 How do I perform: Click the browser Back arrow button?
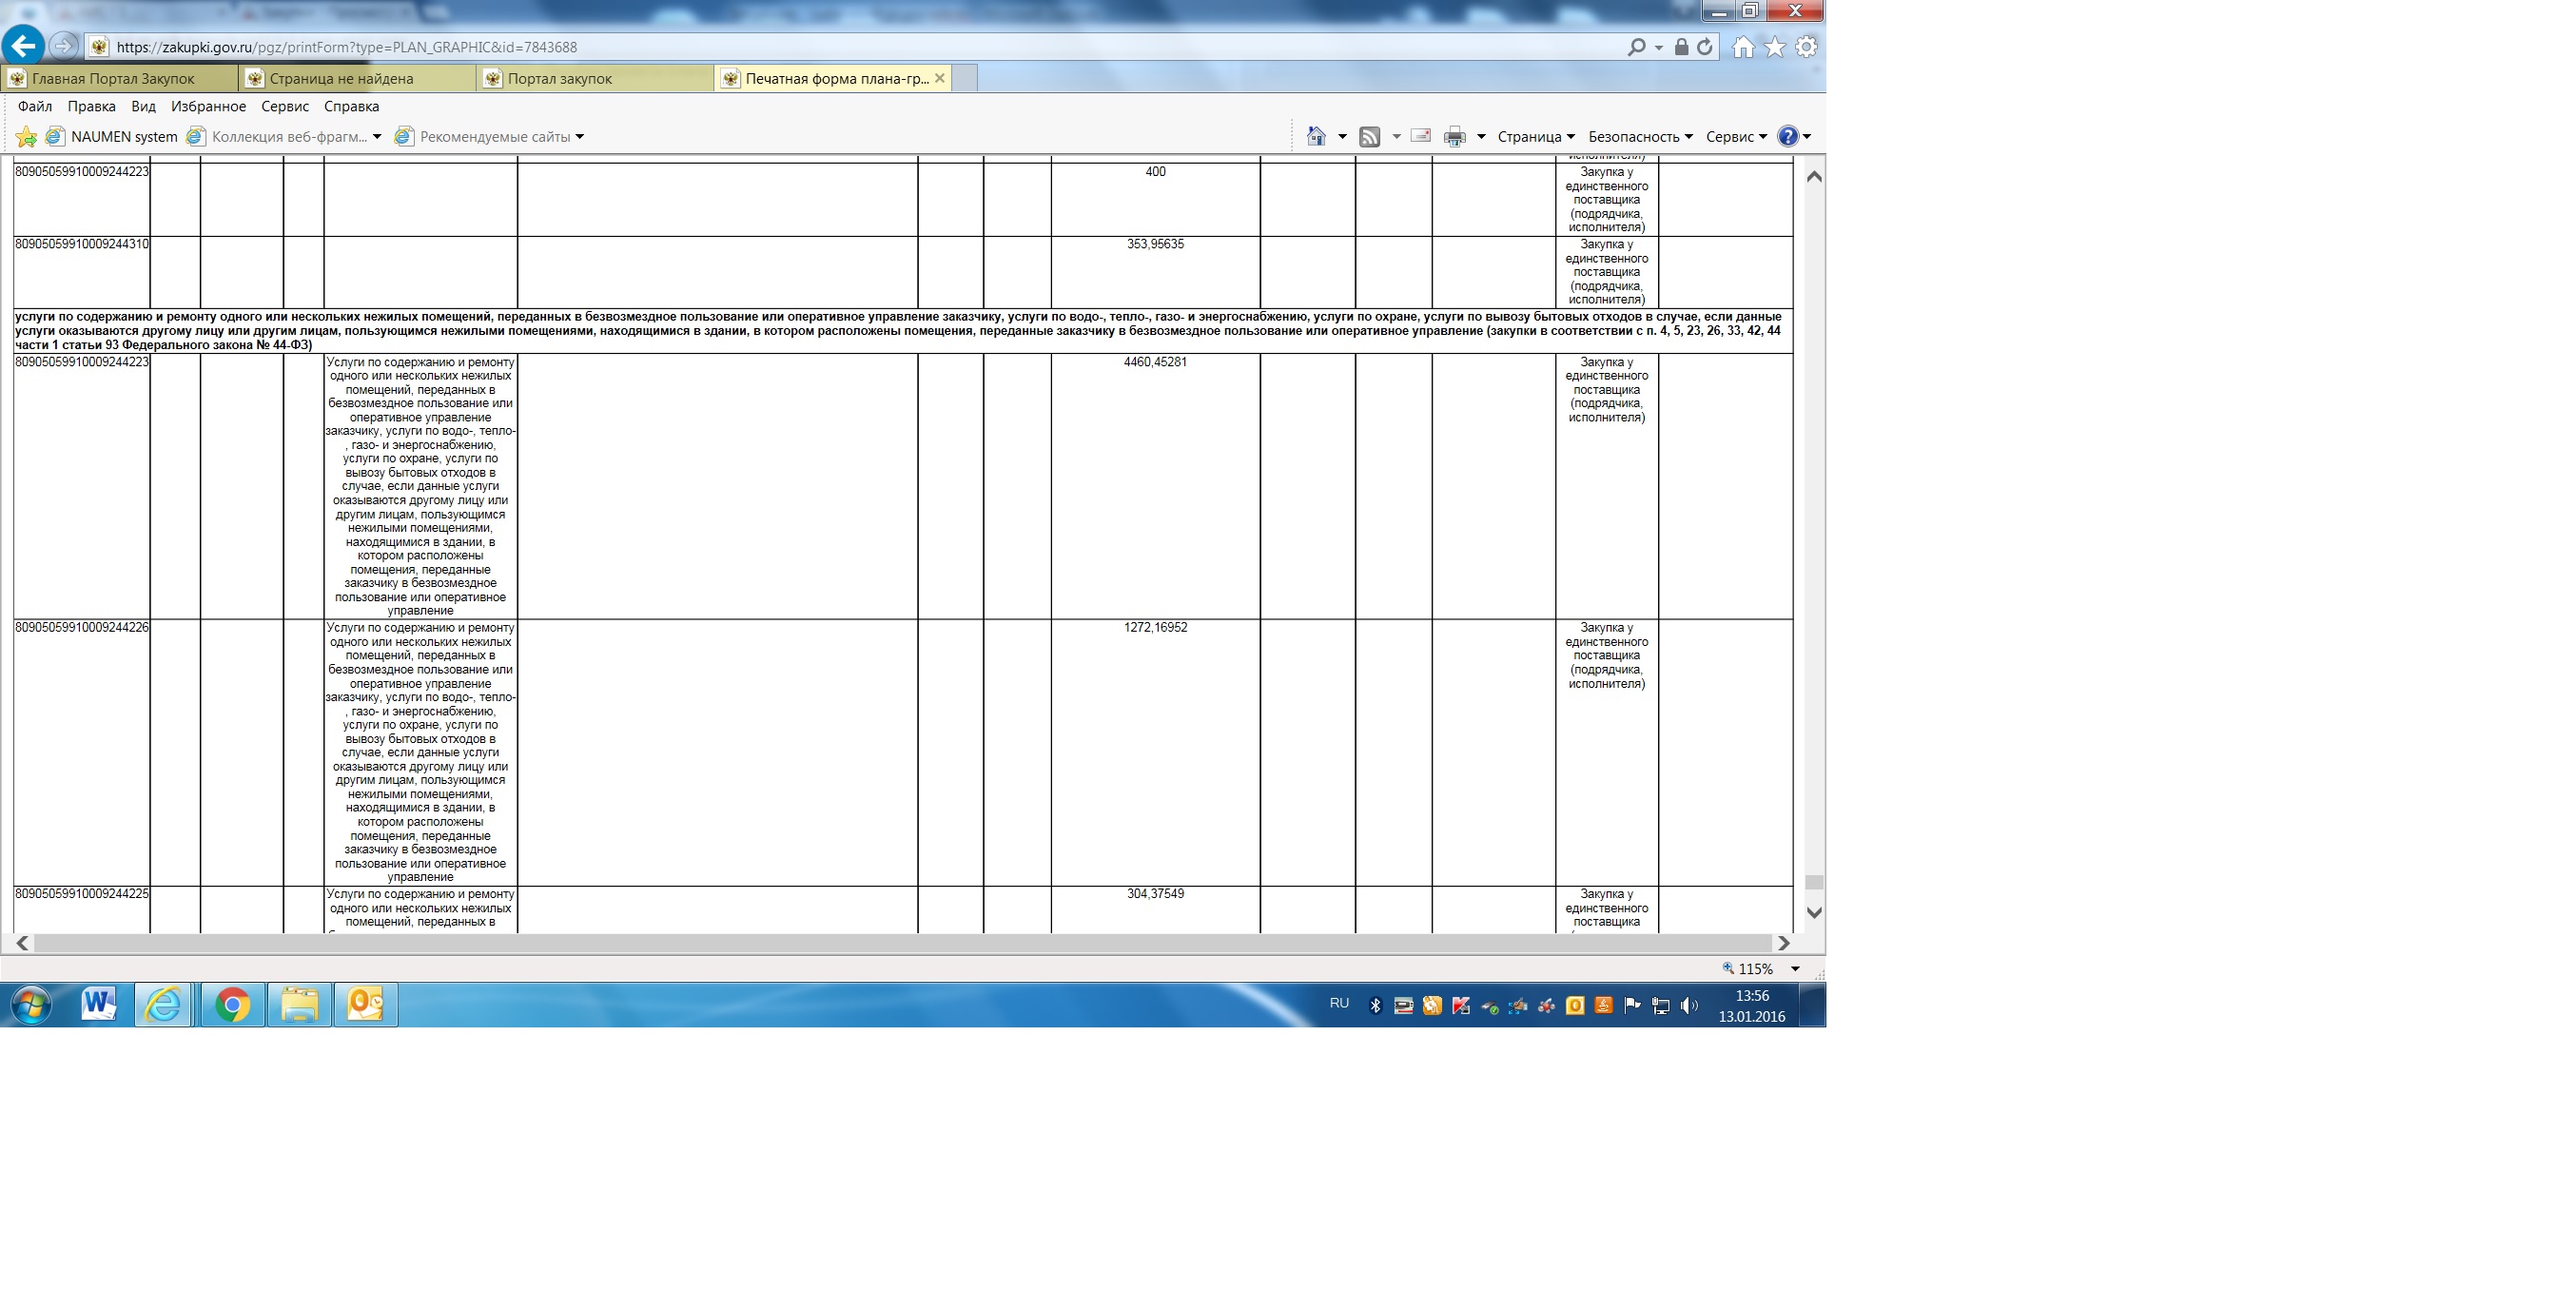23,46
